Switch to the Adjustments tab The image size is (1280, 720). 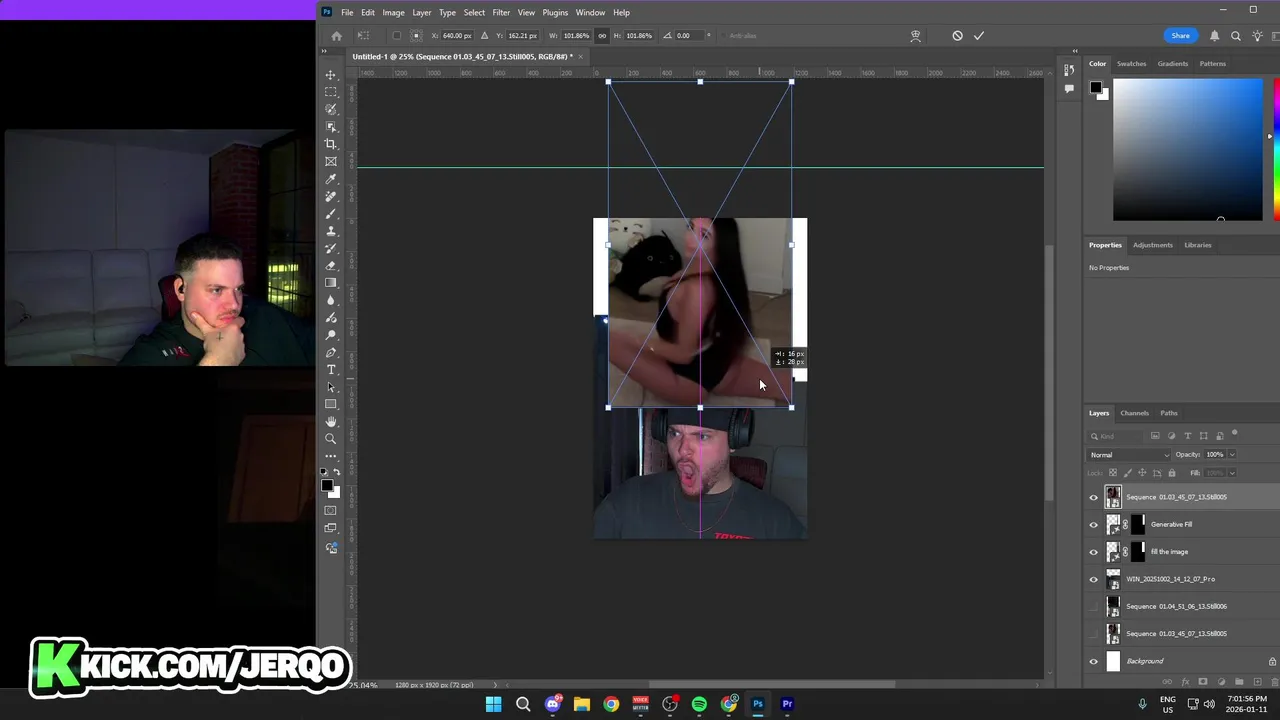tap(1153, 245)
